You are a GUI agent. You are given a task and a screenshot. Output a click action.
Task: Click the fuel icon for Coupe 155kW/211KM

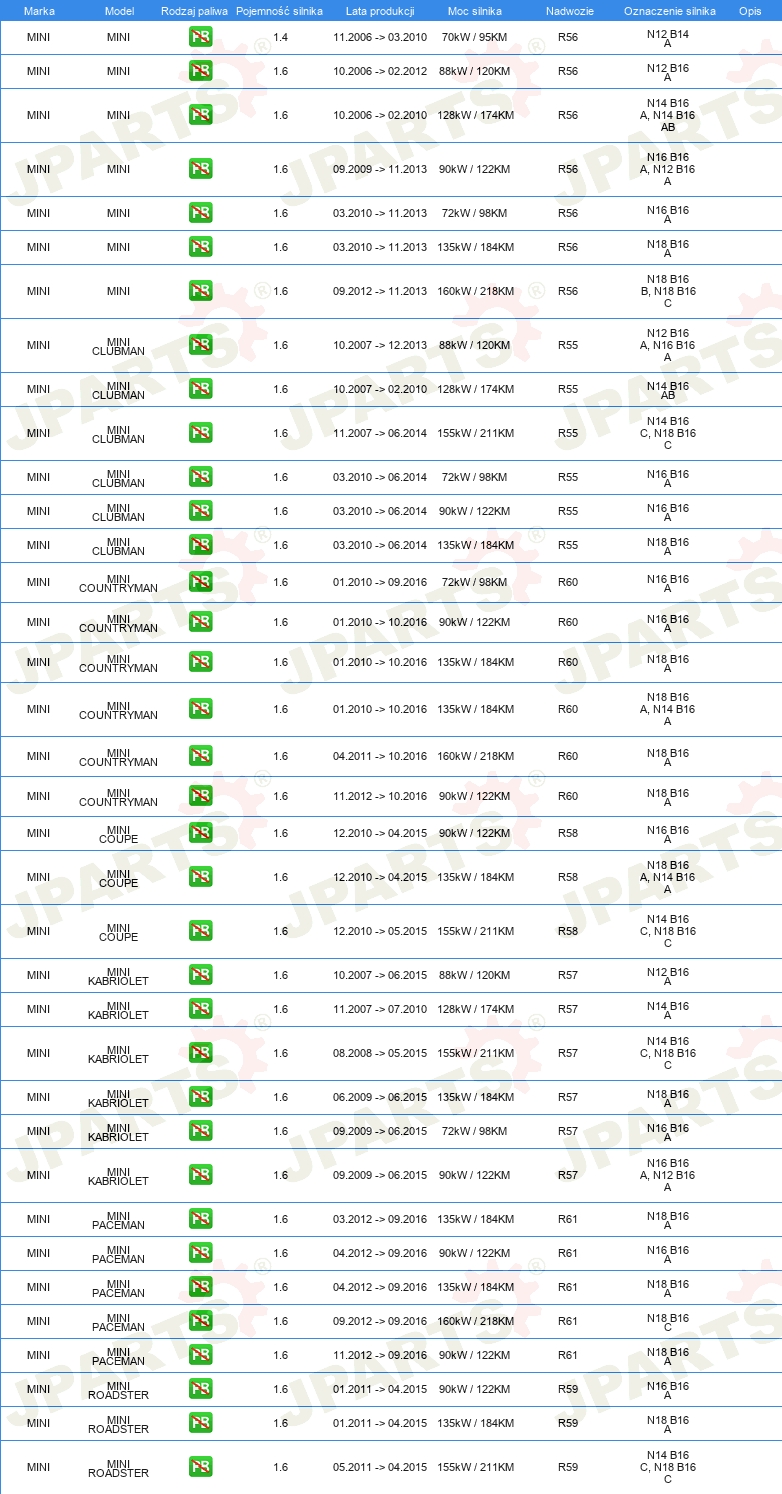200,931
